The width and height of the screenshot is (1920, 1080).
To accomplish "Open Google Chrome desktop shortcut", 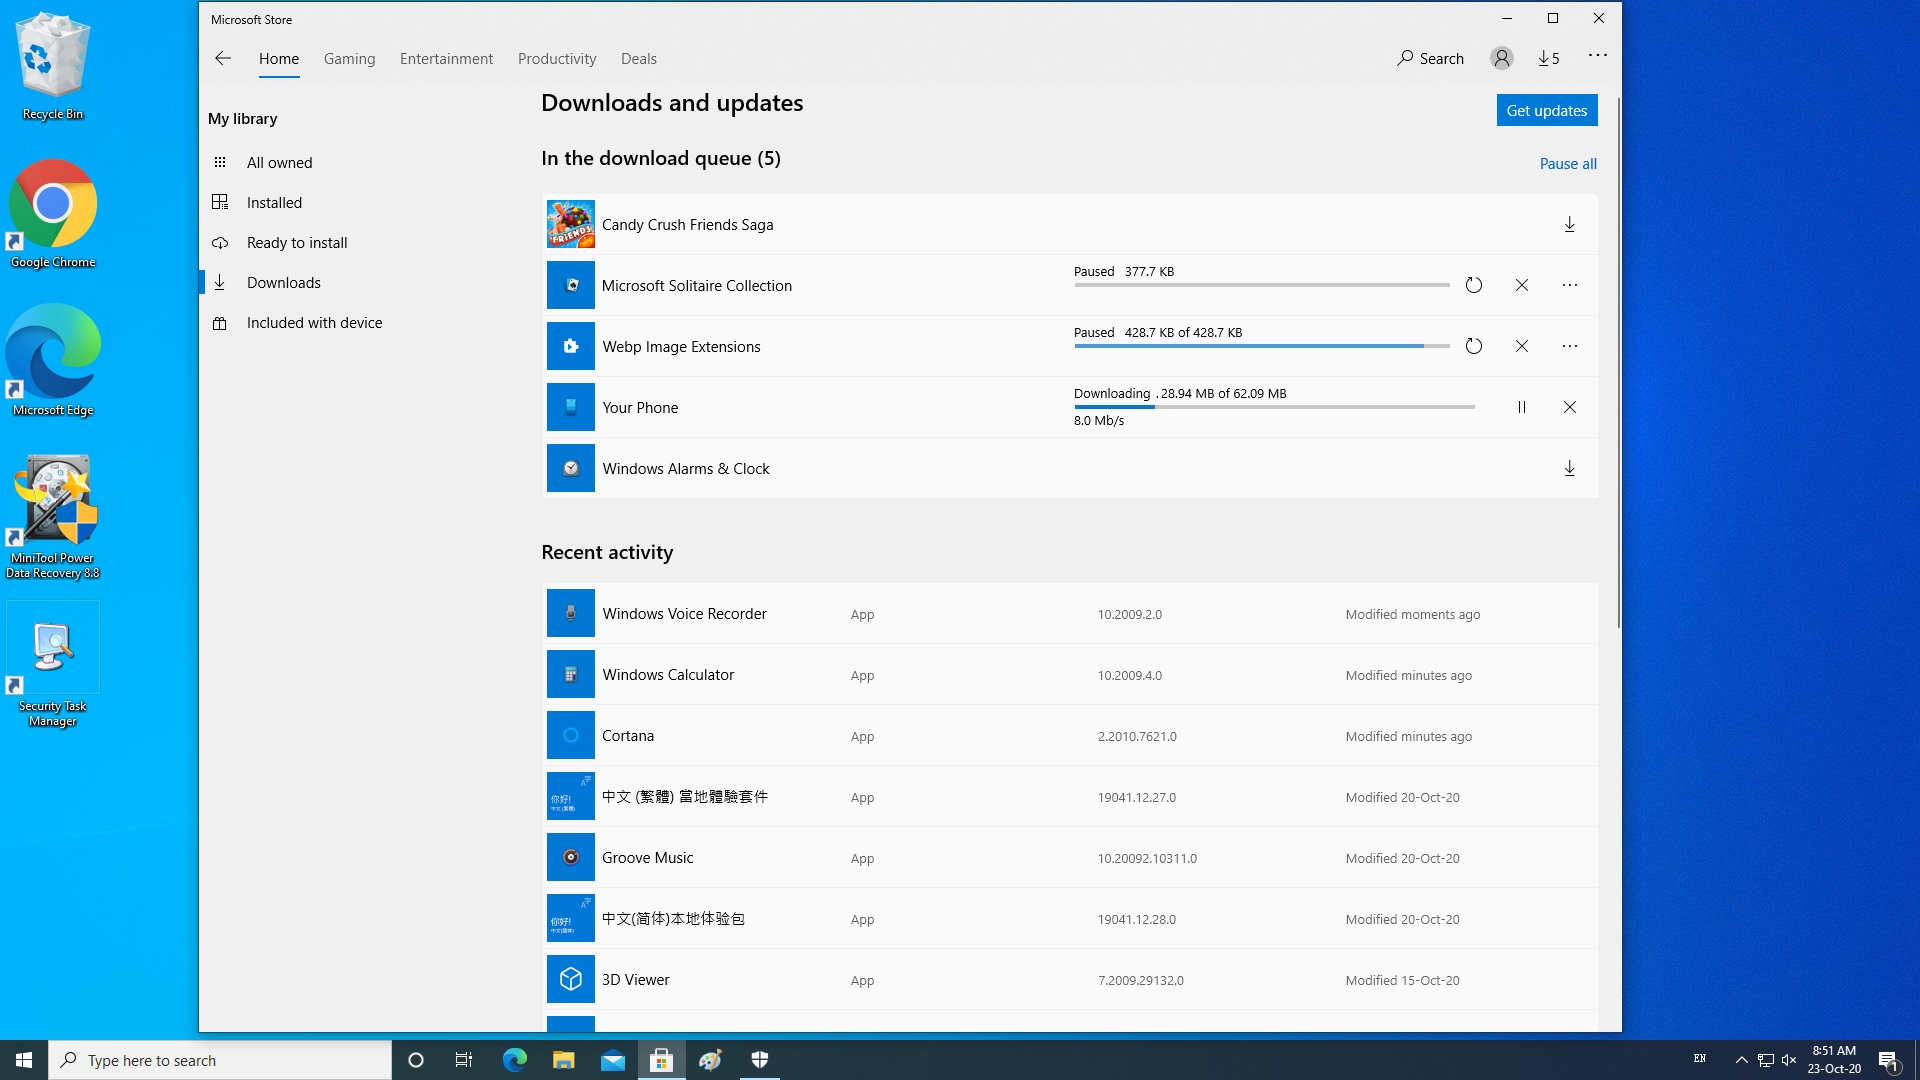I will (53, 214).
